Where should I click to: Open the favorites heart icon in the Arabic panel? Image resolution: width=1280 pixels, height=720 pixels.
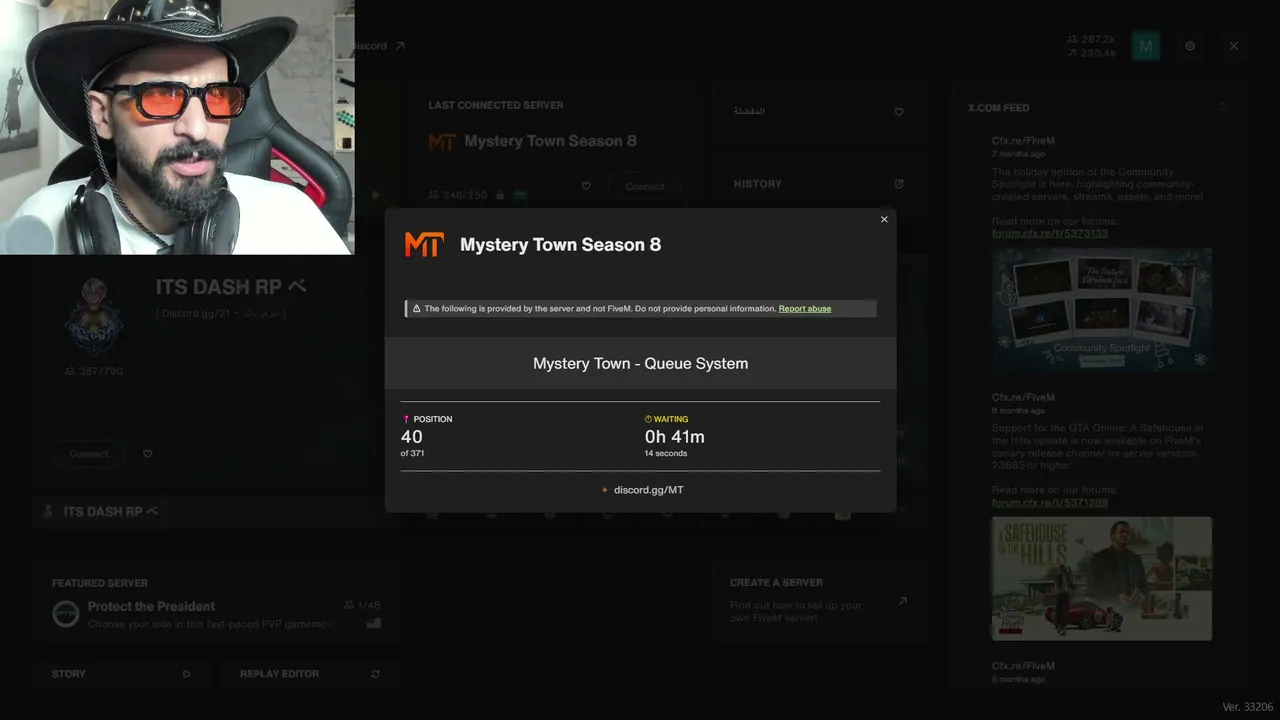coord(899,112)
